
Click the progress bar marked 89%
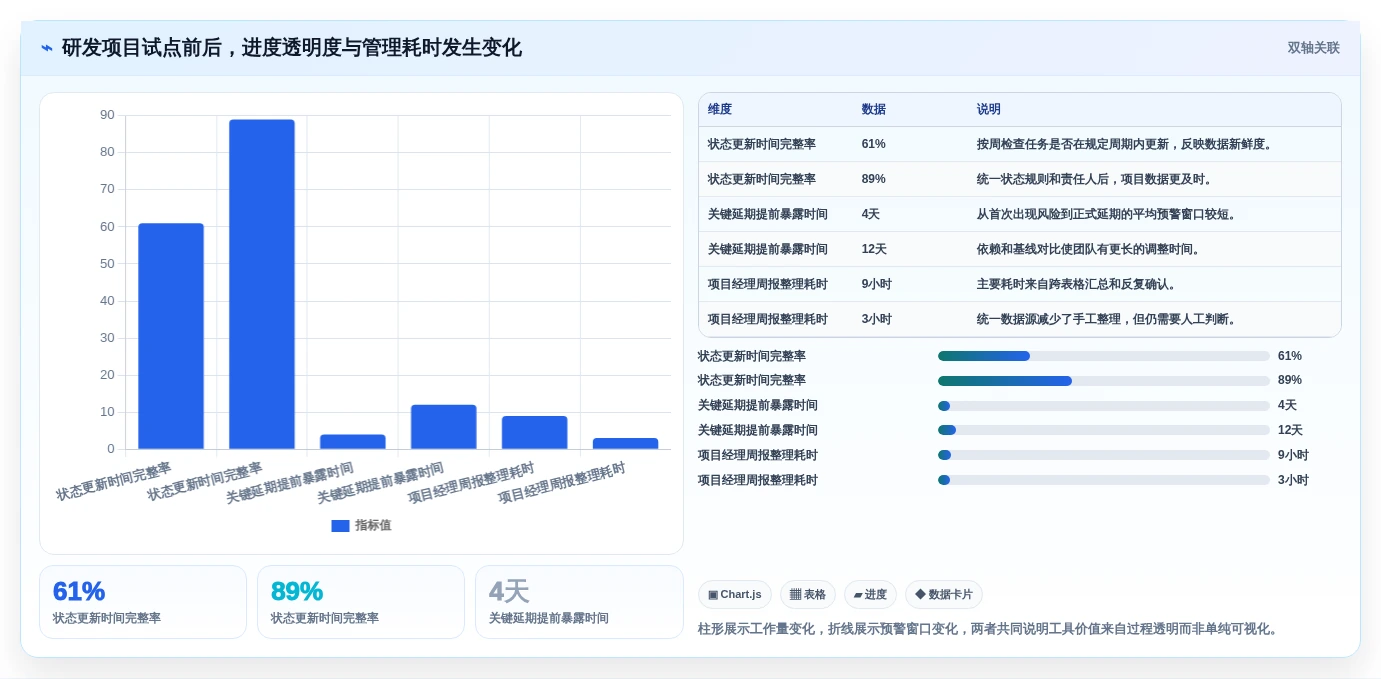[x=1104, y=381]
